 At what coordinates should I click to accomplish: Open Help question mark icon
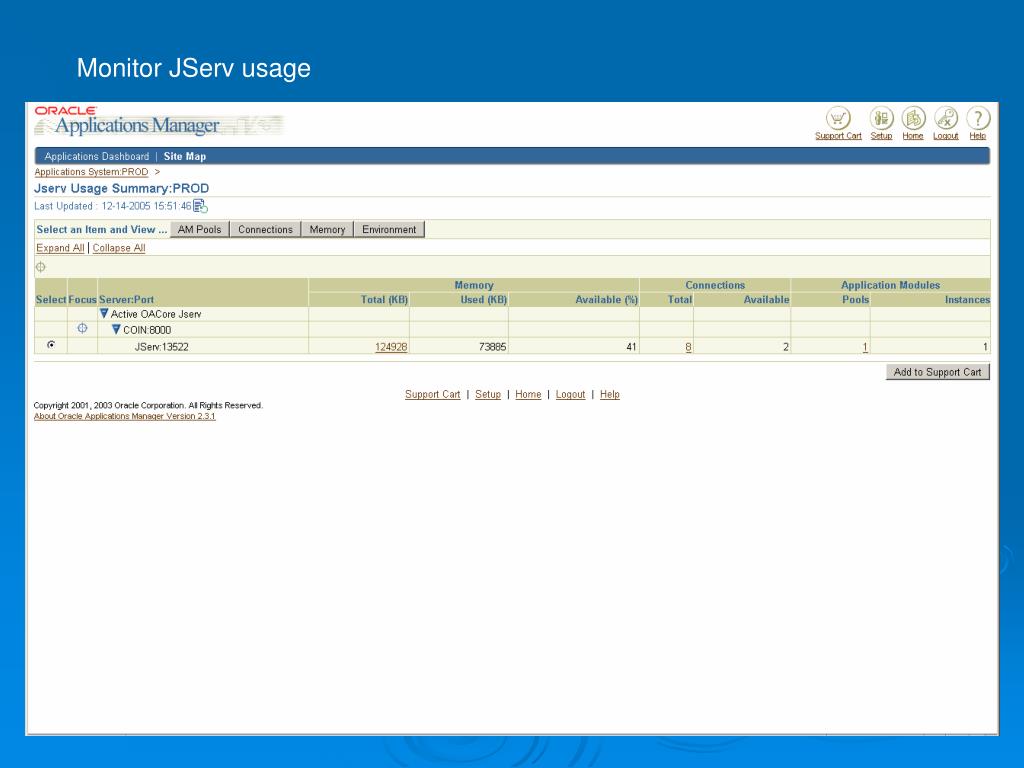click(978, 119)
